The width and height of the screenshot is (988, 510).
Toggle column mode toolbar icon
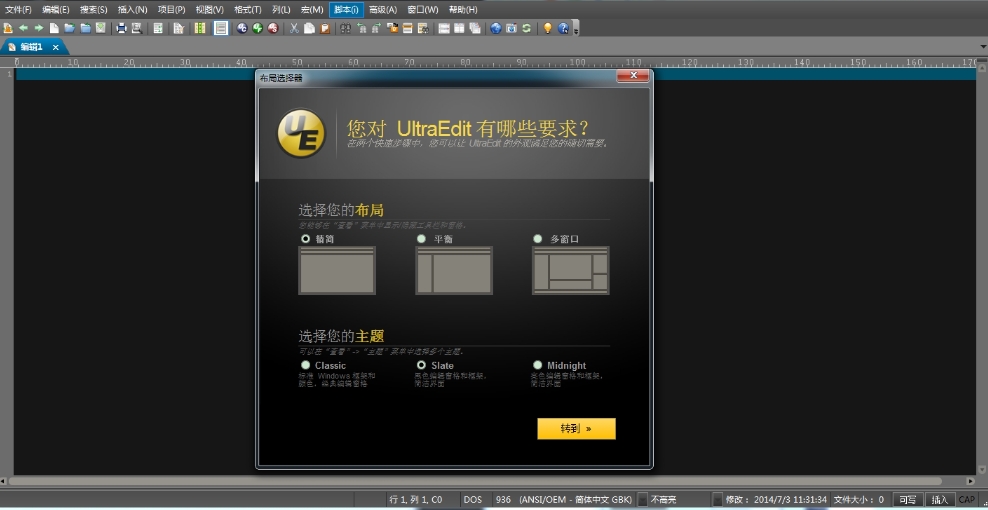(200, 28)
